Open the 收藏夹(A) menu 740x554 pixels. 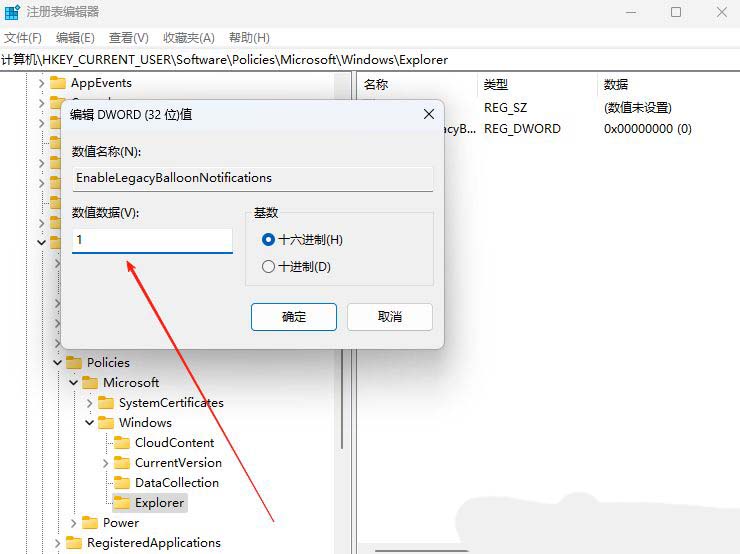pos(189,38)
